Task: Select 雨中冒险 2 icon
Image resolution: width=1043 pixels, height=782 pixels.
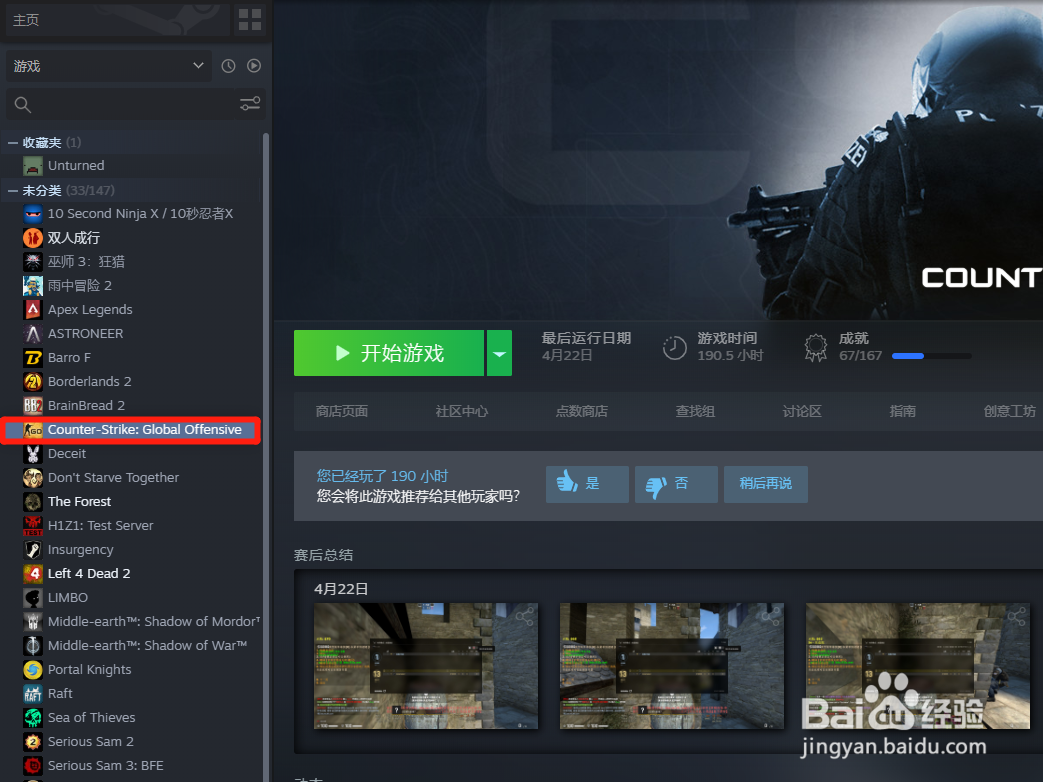Action: pyautogui.click(x=33, y=286)
